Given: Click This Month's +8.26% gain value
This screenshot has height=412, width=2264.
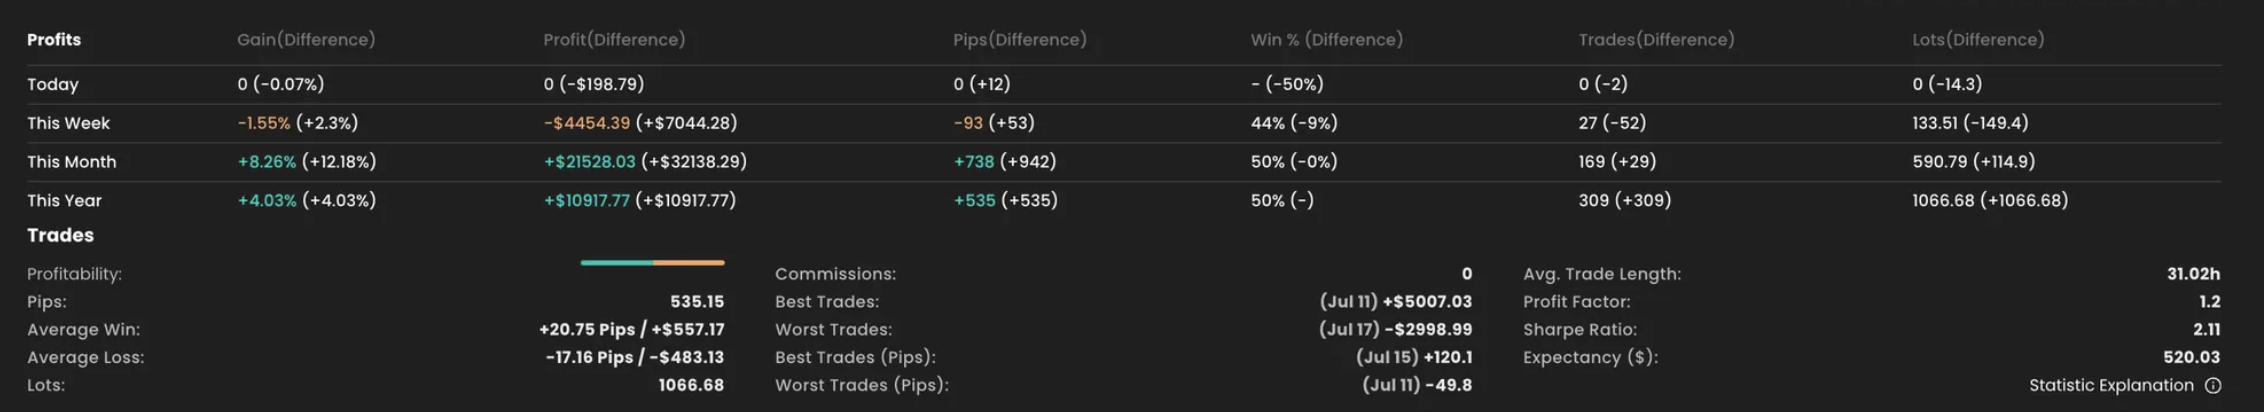Looking at the screenshot, I should point(267,162).
